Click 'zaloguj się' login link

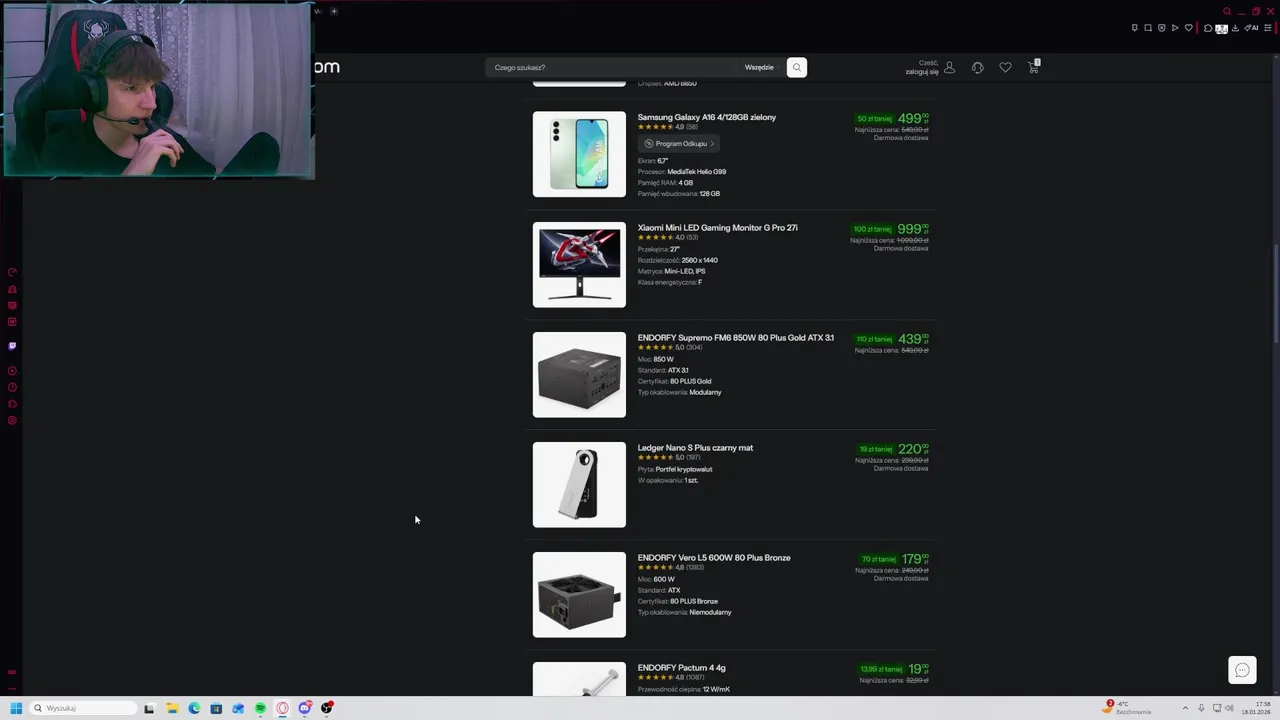point(922,72)
